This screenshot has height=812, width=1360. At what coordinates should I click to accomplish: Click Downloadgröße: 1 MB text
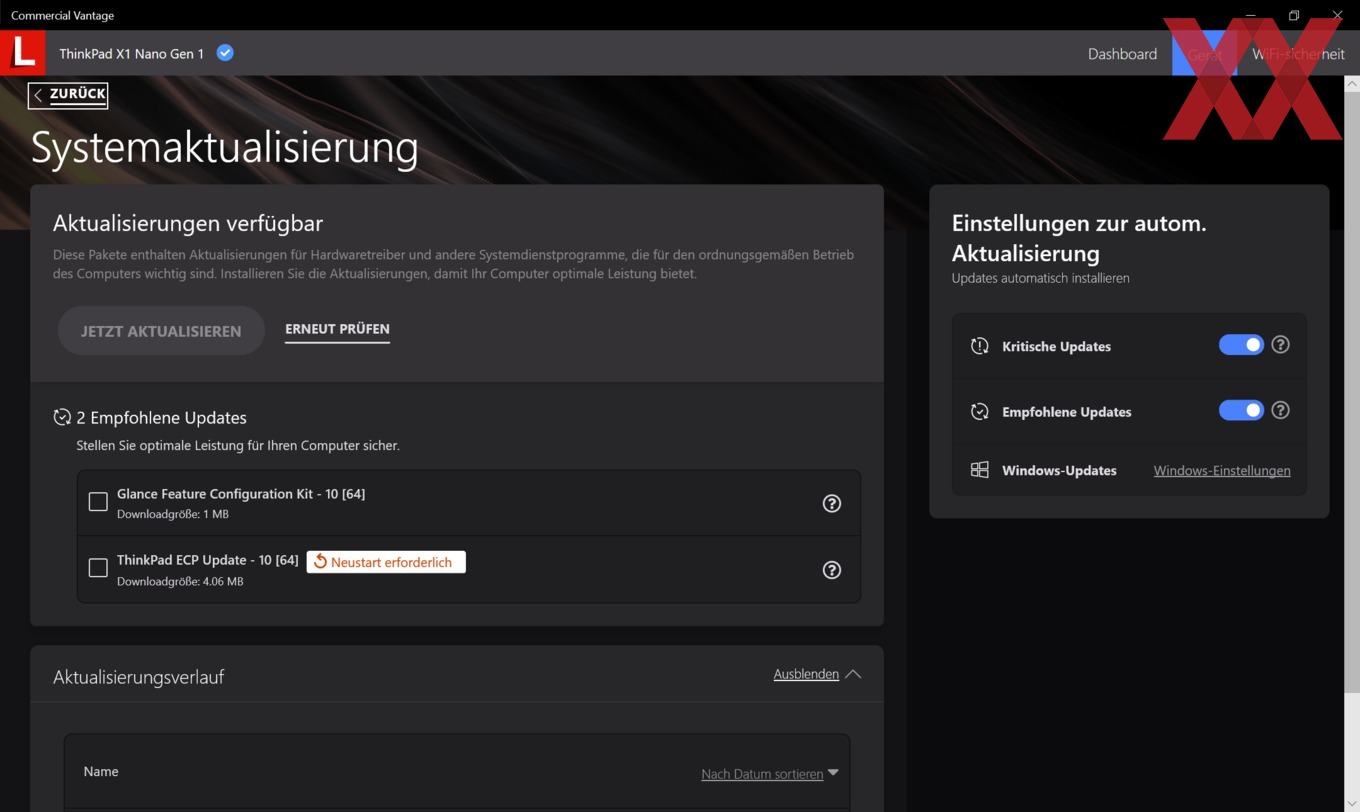(173, 514)
